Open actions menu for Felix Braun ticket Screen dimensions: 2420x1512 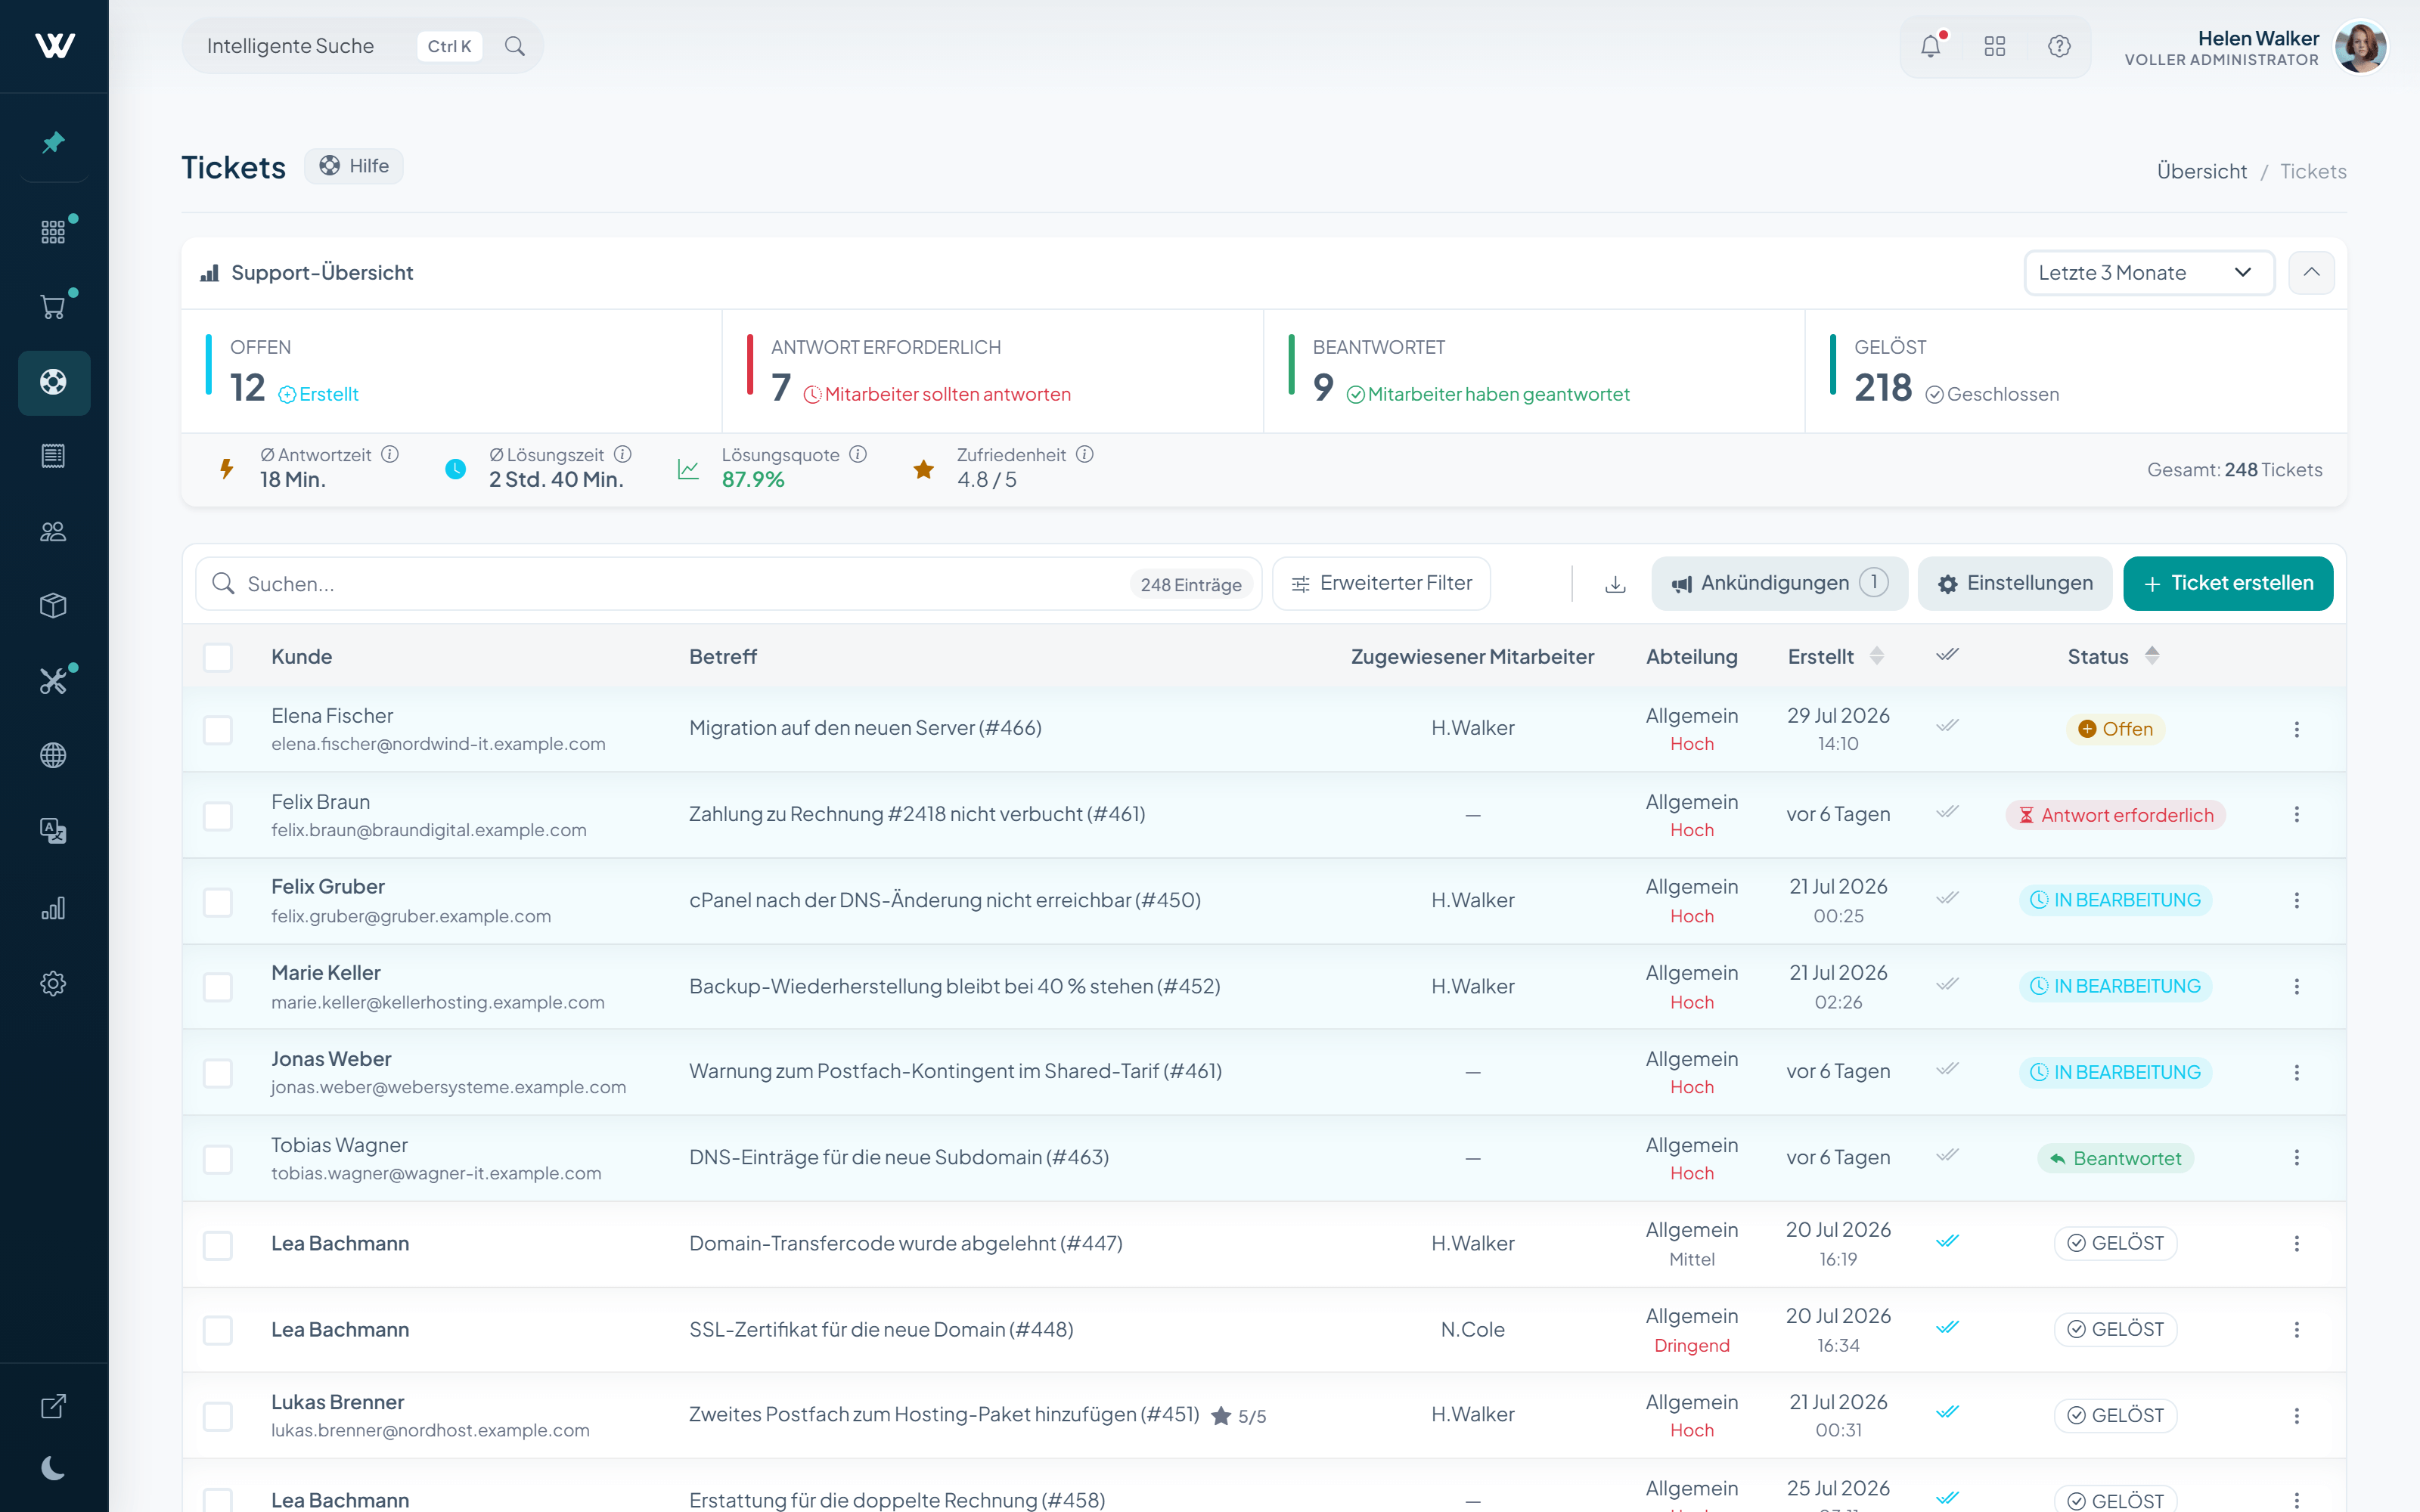tap(2296, 815)
